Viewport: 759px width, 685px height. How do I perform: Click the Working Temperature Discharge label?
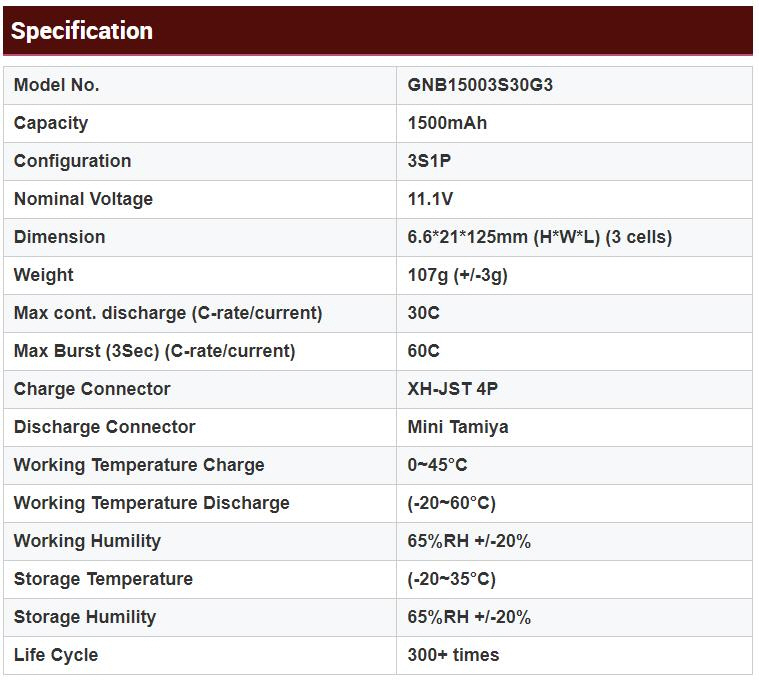point(151,503)
